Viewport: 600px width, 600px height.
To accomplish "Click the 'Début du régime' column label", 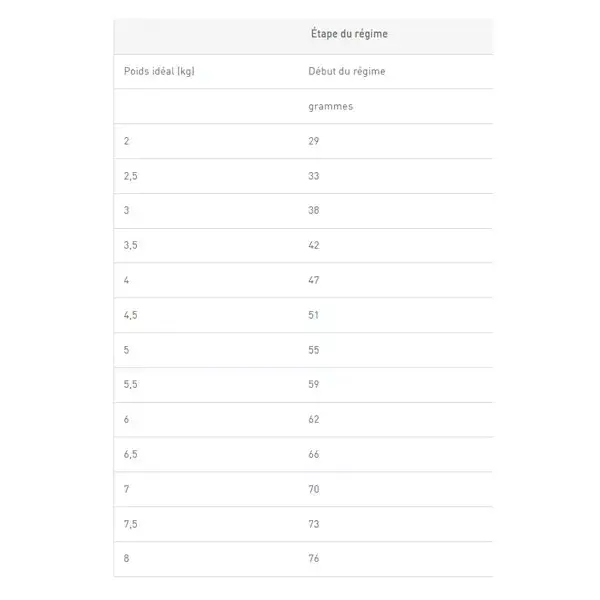I will click(x=347, y=71).
